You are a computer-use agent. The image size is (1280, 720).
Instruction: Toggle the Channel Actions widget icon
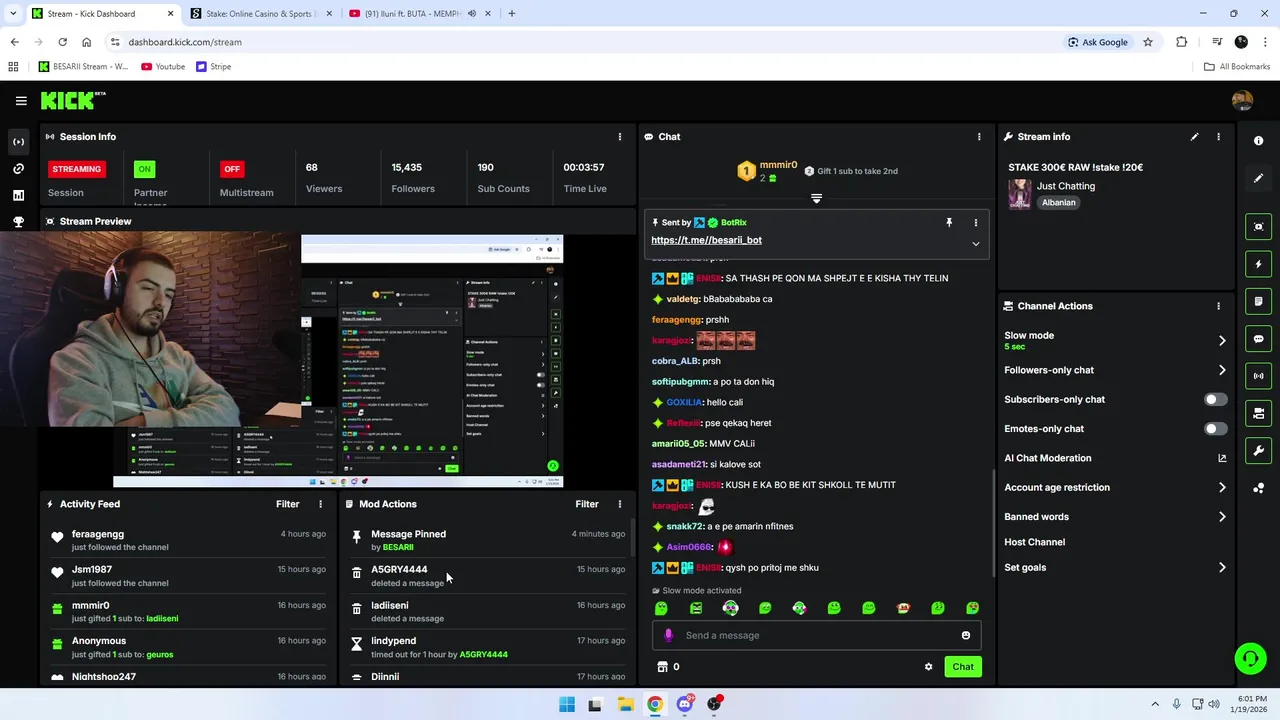(x=1258, y=413)
